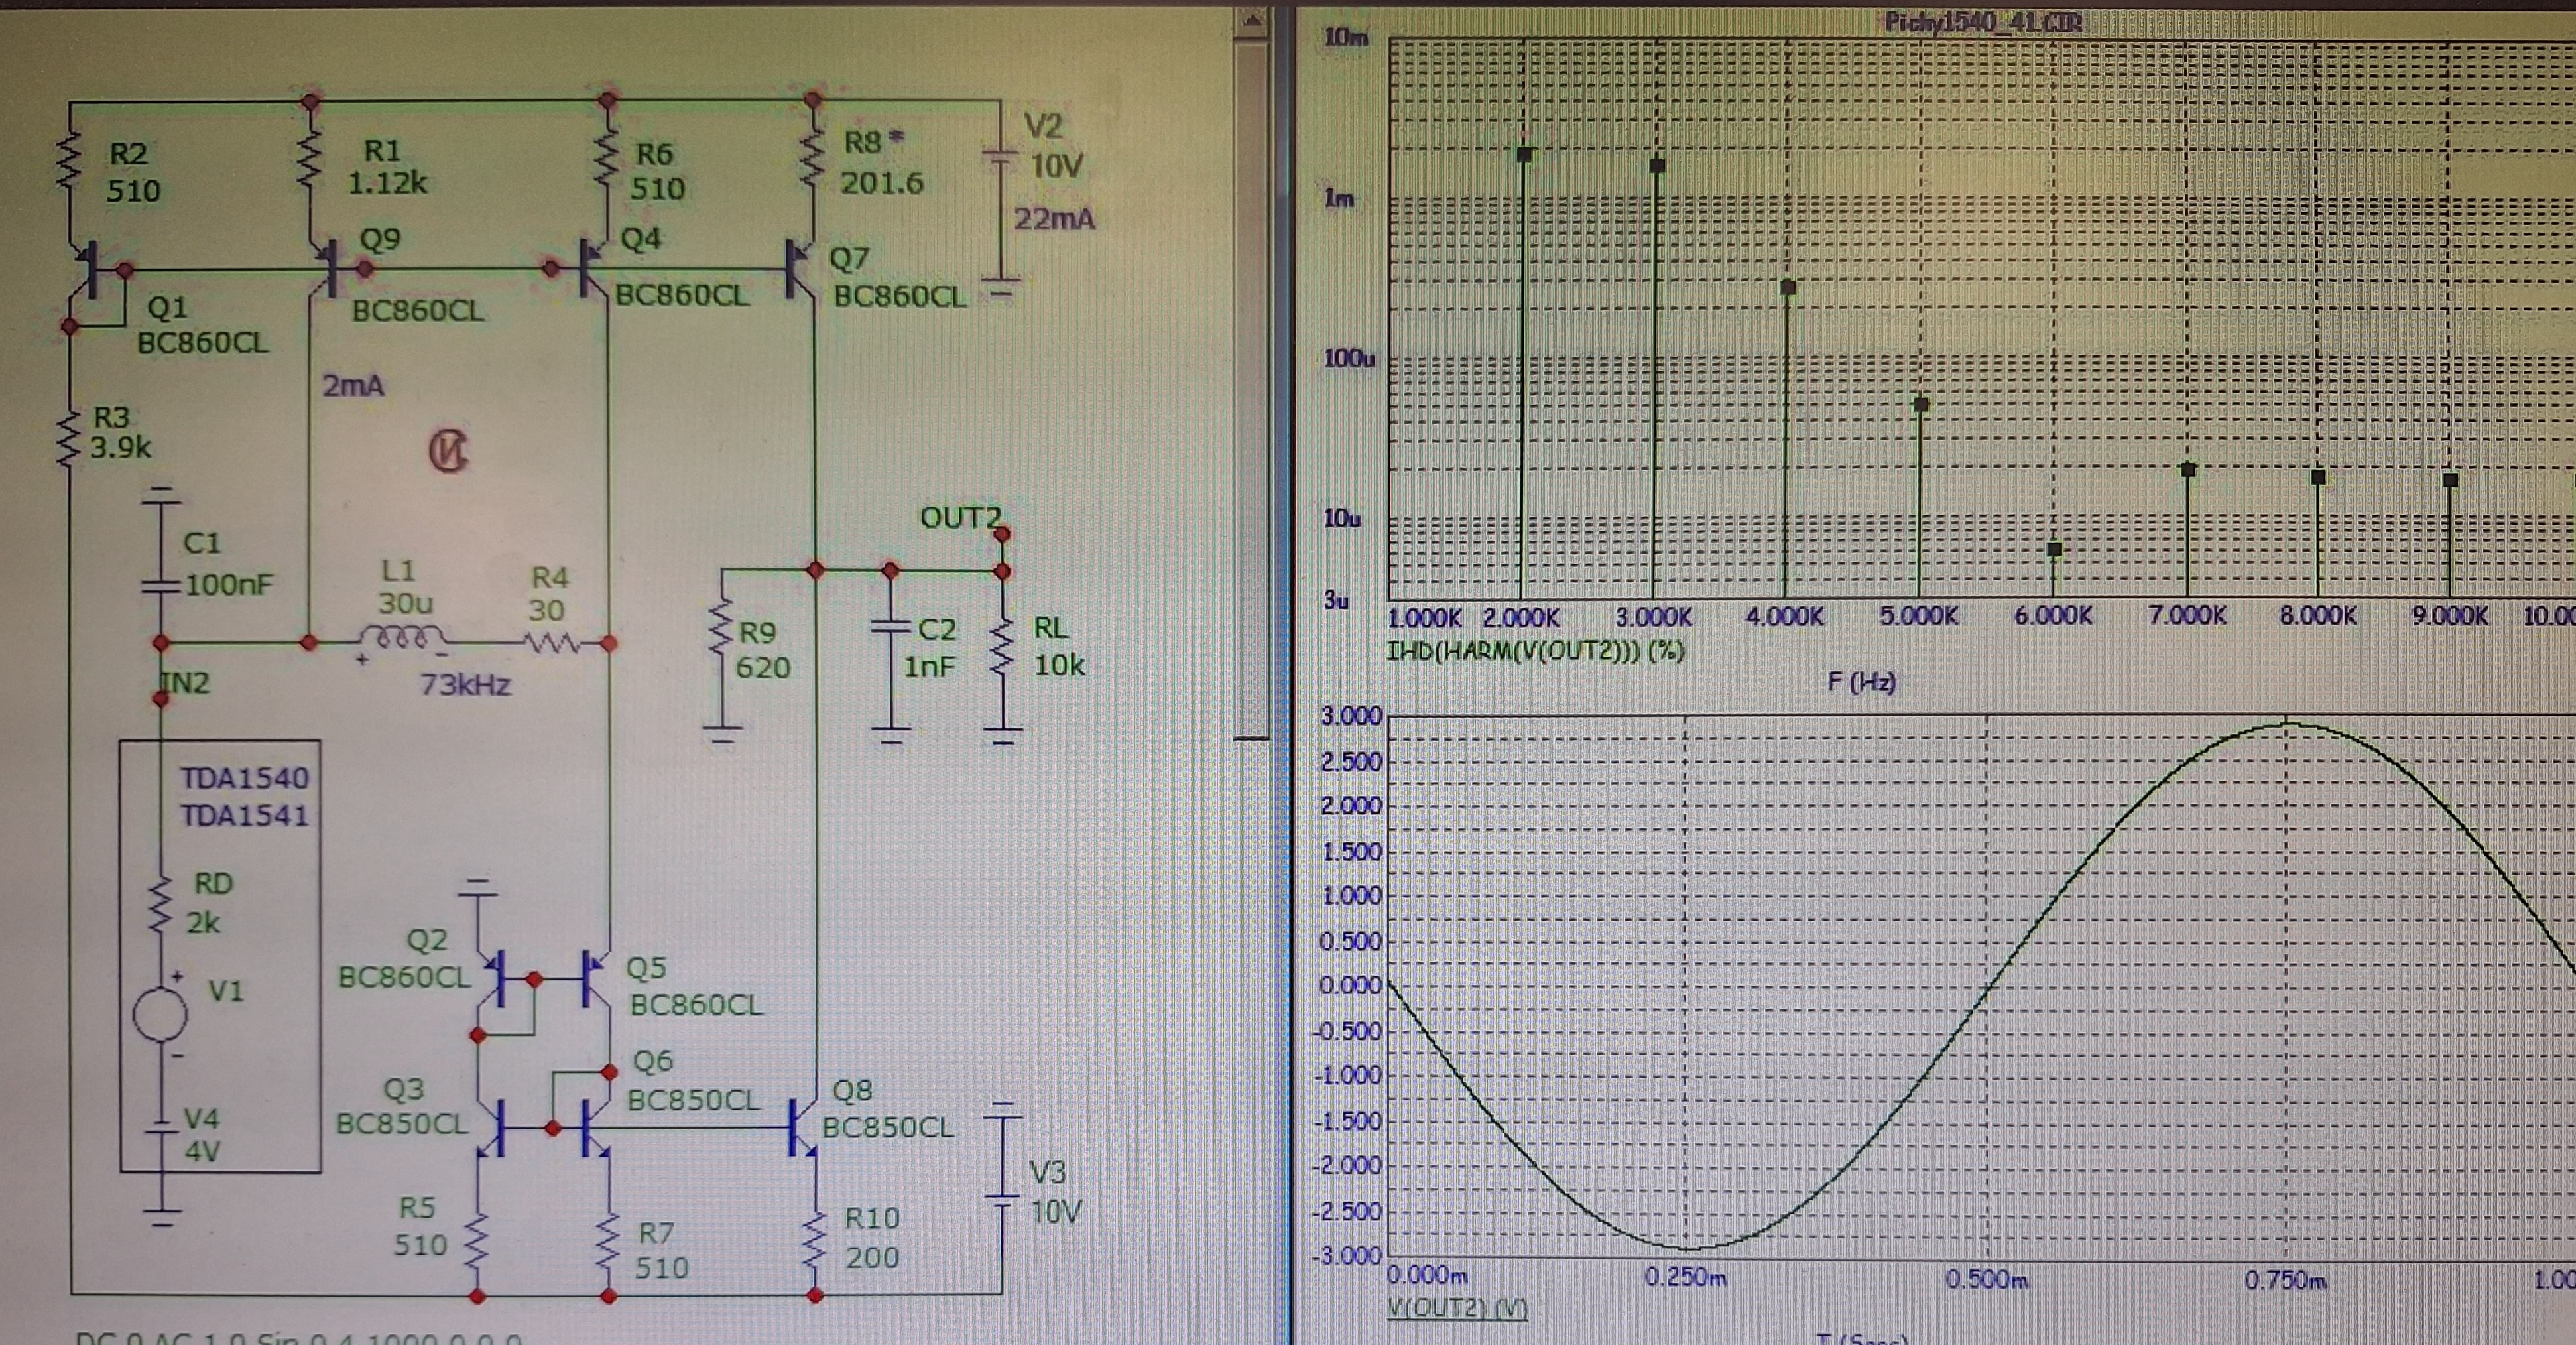Viewport: 2576px width, 1345px height.
Task: Click the IHD(HARM(V(OUT2))) (%) plot label
Action: 1535,651
